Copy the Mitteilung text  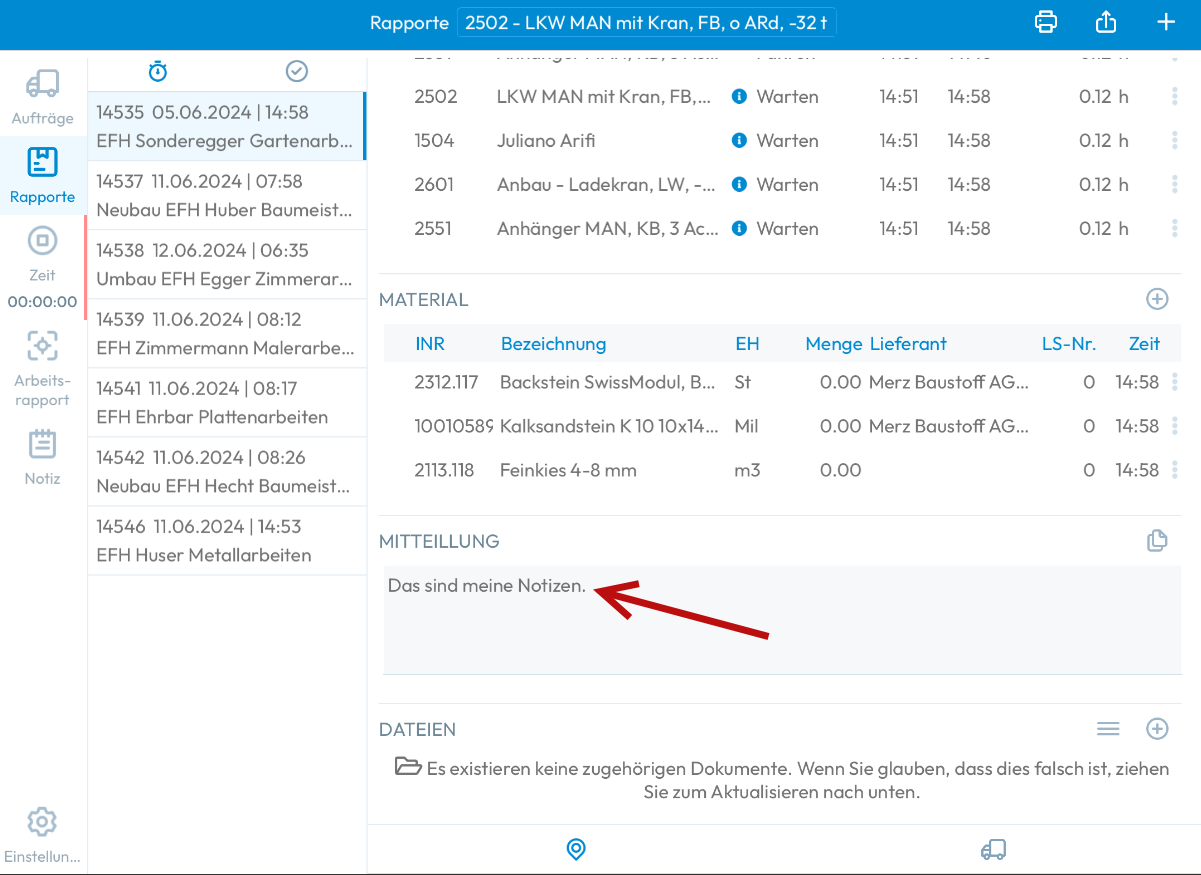1157,541
